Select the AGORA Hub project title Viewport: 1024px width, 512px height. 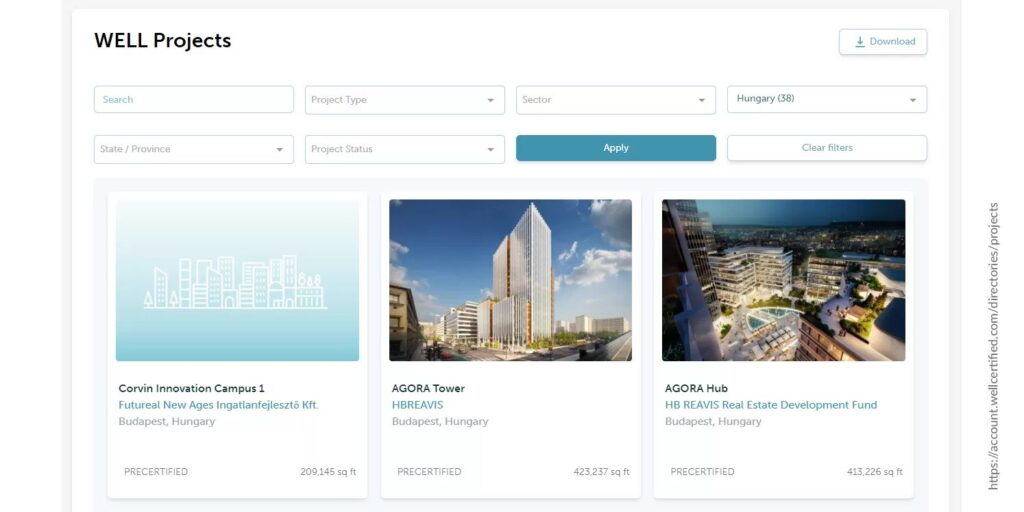pos(696,388)
